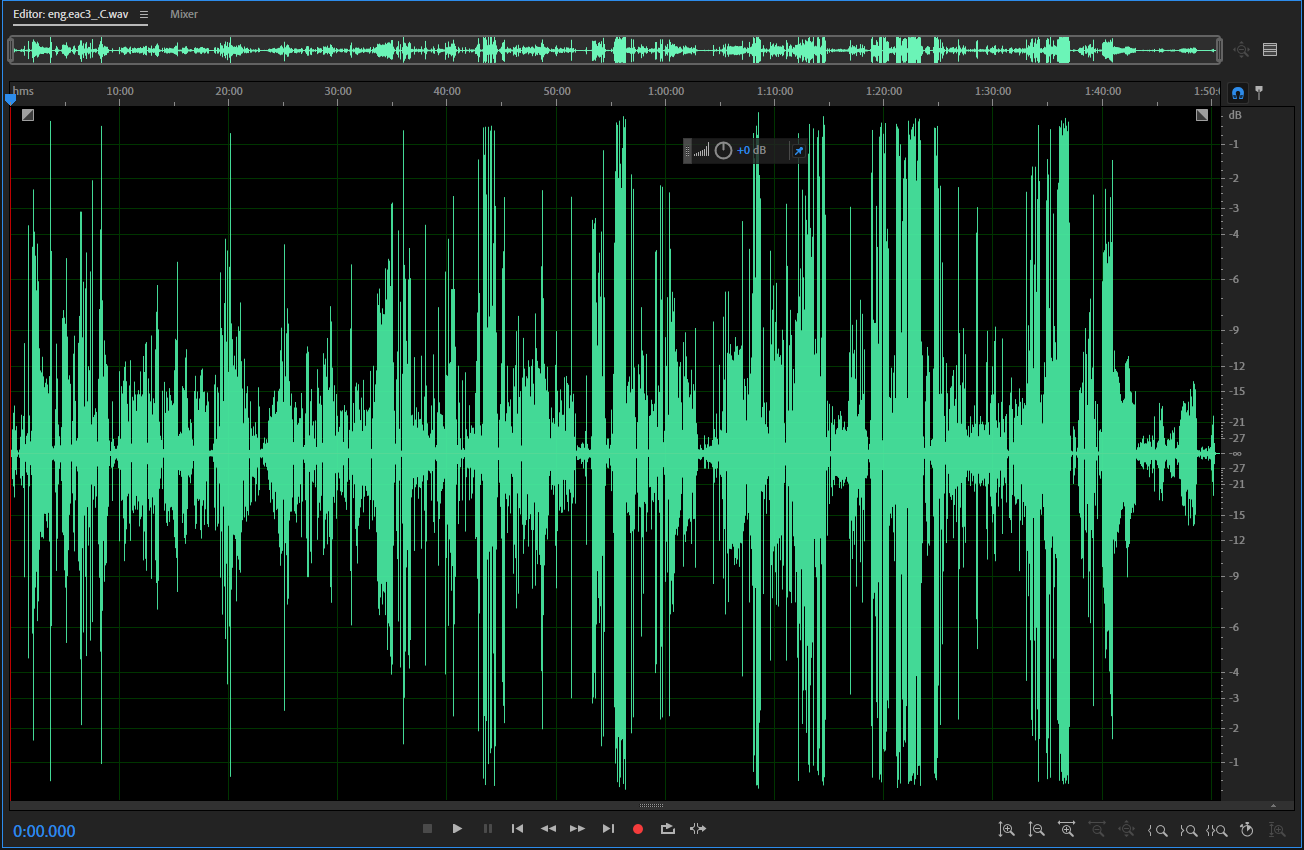Zoom in on amplitude
This screenshot has height=850, width=1304.
click(x=1007, y=829)
